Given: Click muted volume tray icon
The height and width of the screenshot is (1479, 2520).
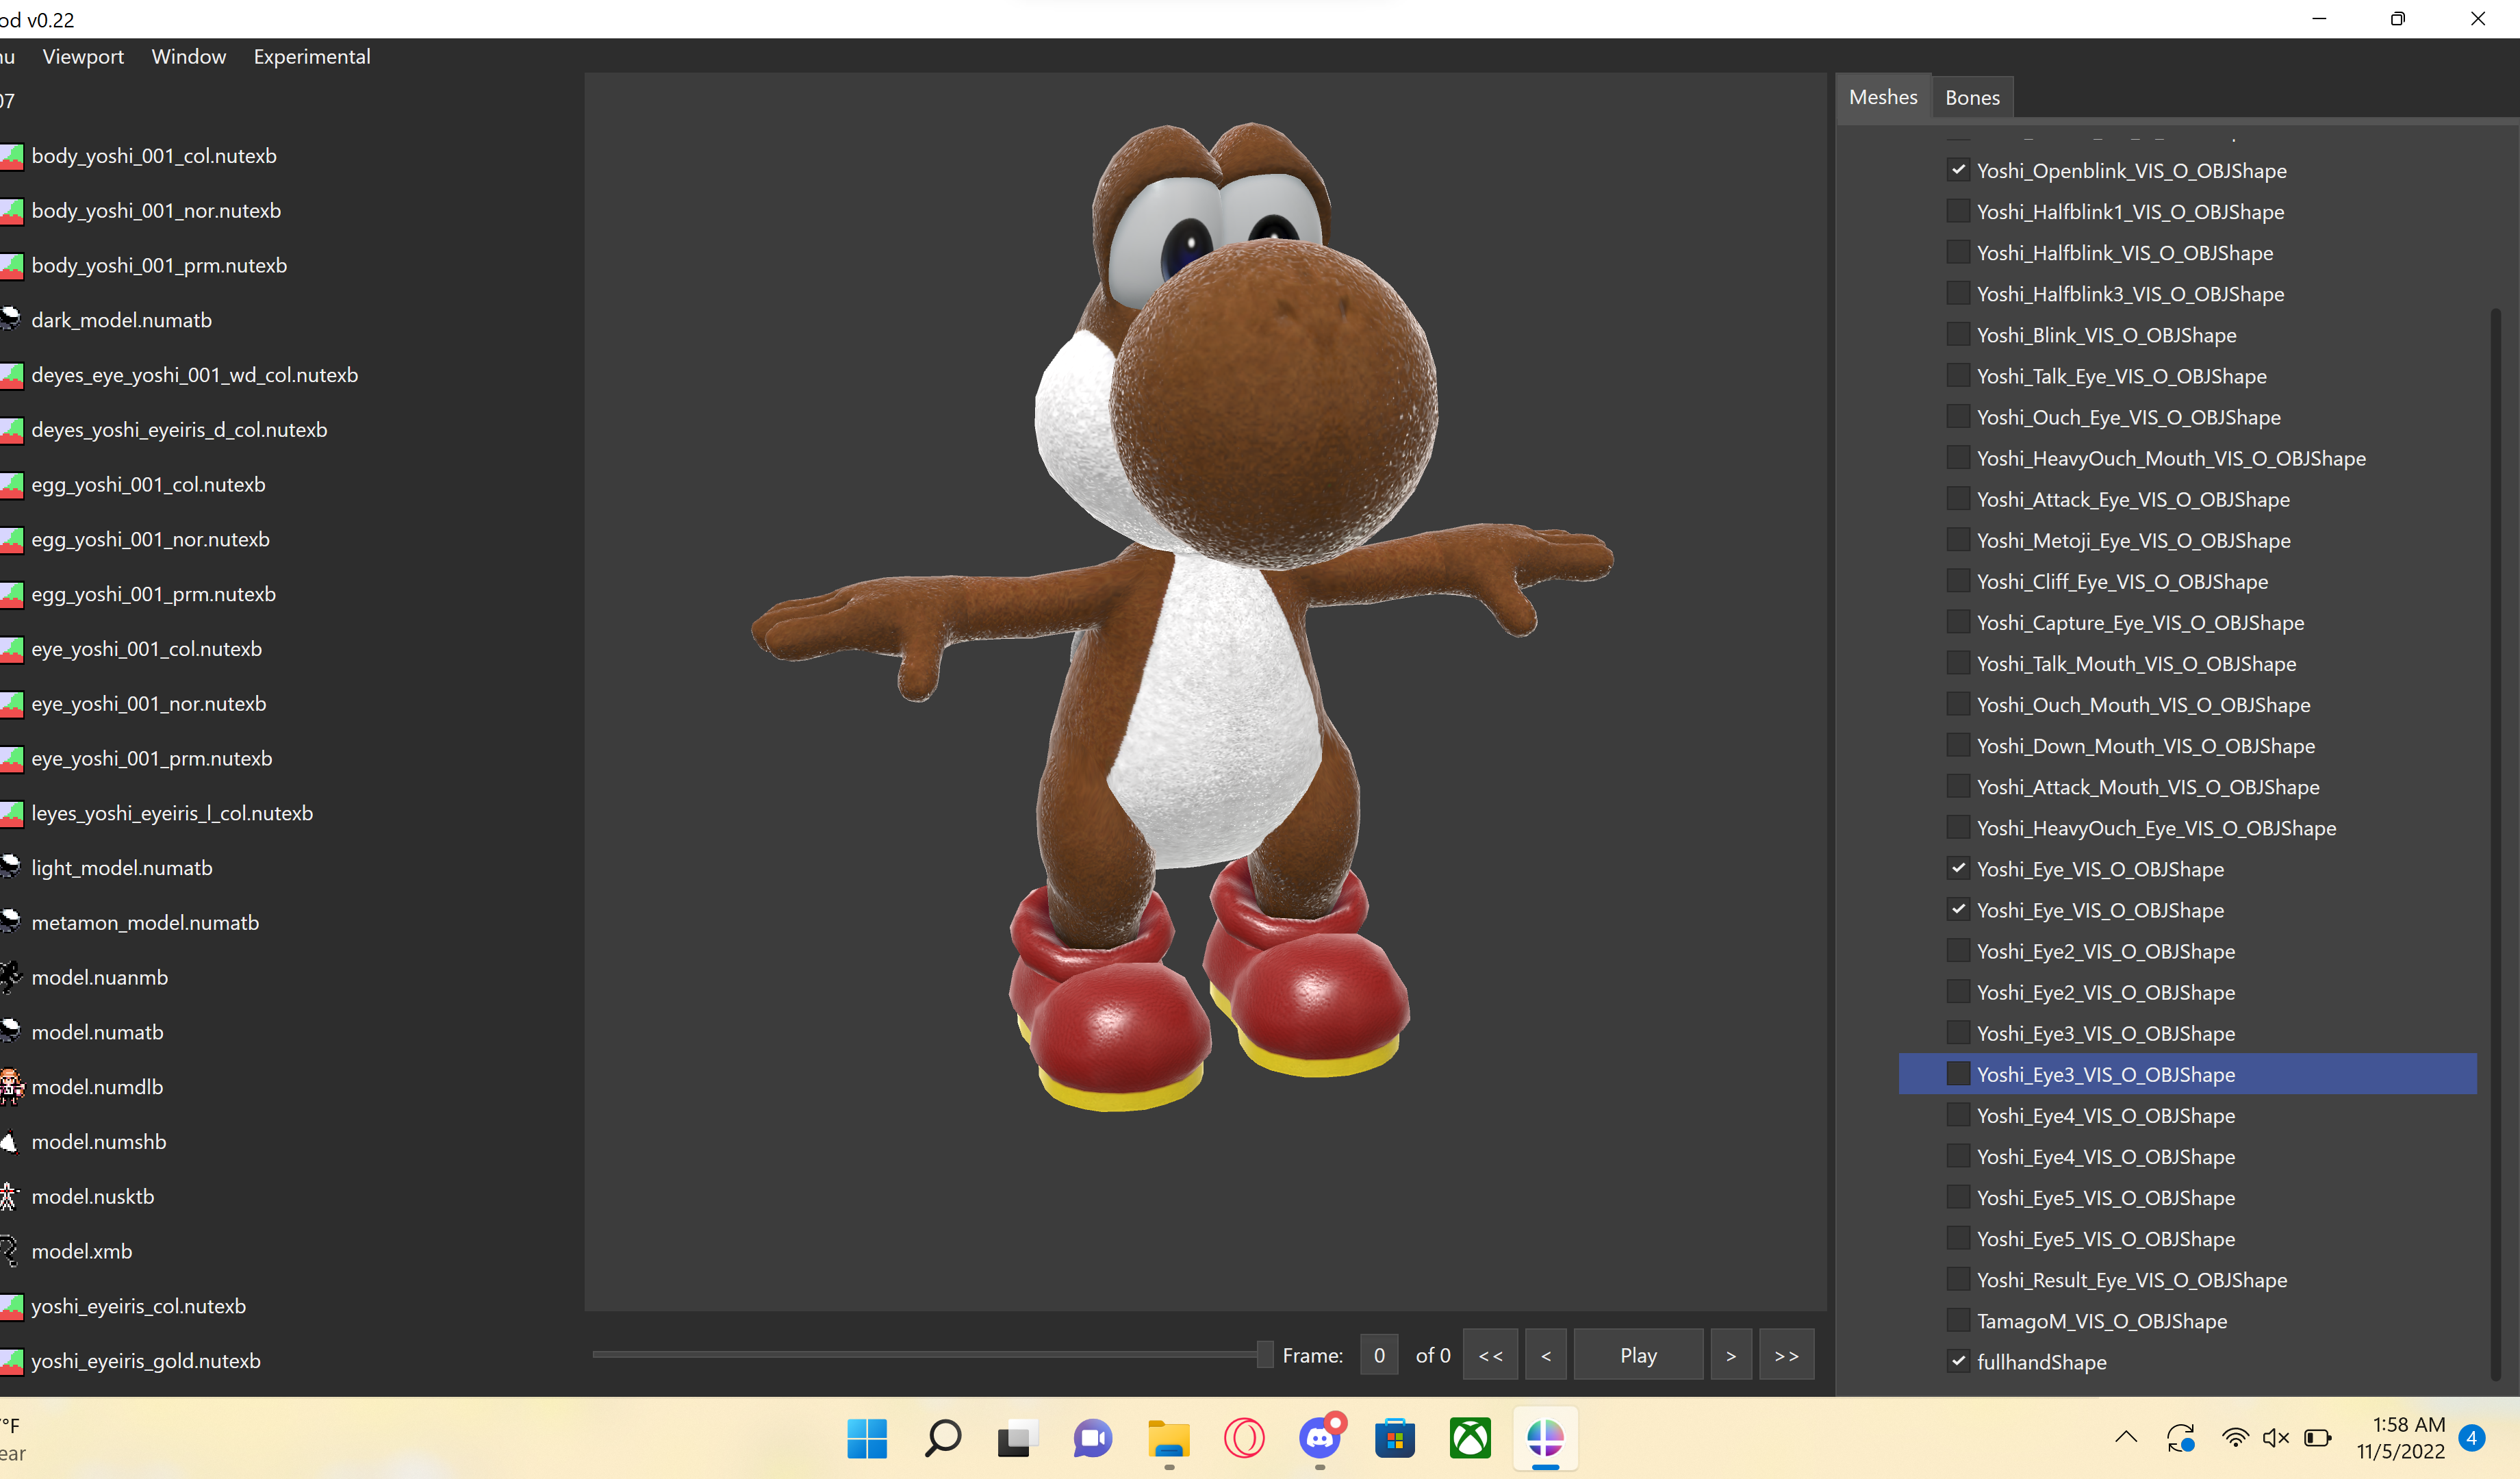Looking at the screenshot, I should [x=2276, y=1438].
